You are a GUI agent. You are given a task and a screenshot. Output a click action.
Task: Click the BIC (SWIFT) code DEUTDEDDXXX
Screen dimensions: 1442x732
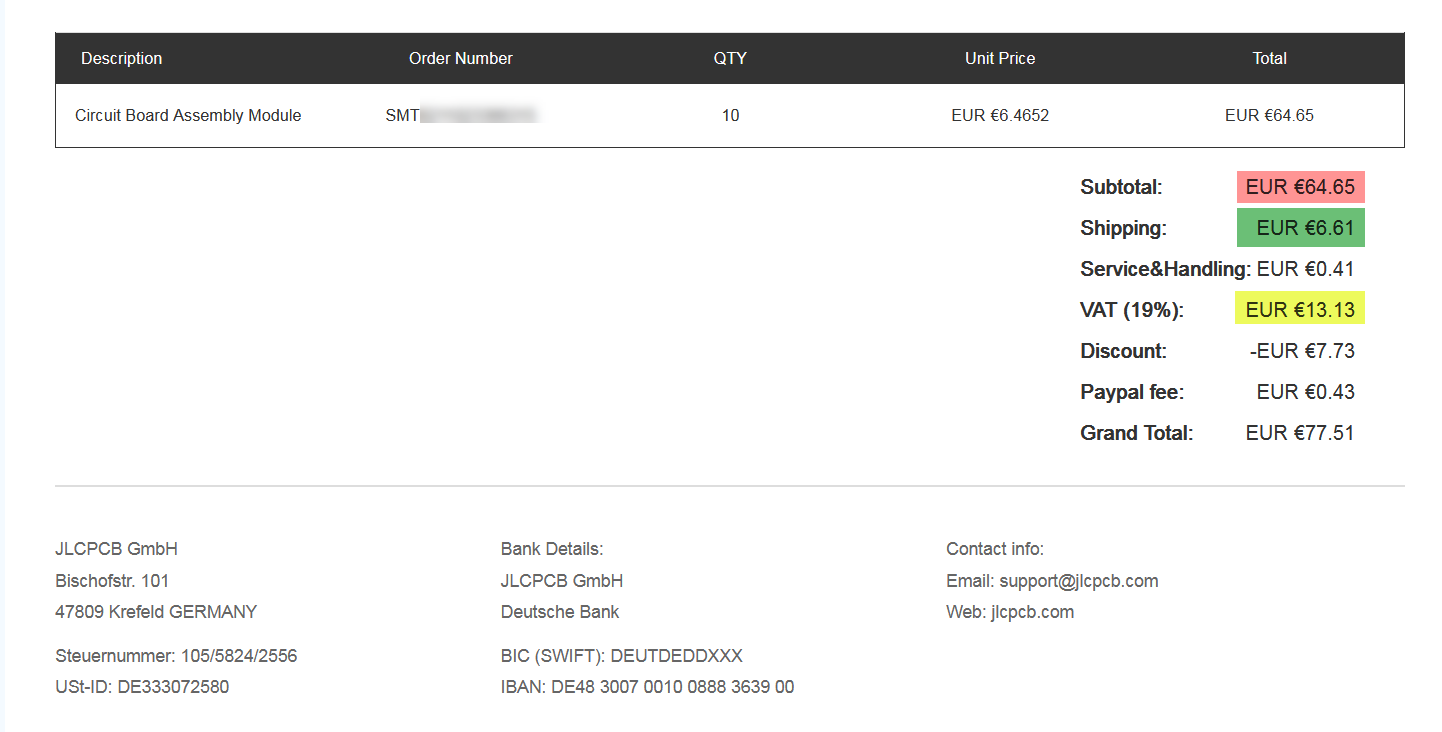tap(676, 656)
